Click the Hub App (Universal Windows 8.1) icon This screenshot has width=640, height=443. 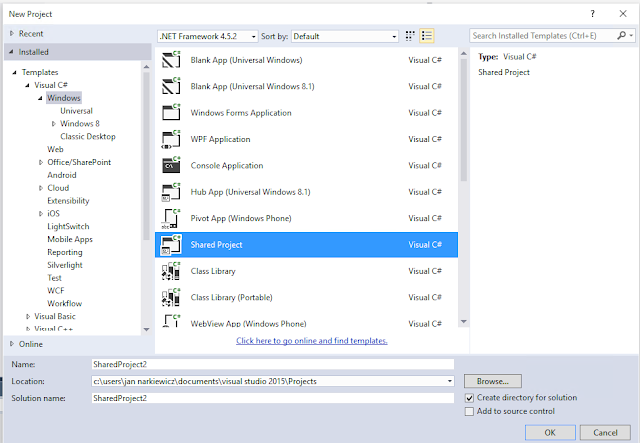point(171,192)
